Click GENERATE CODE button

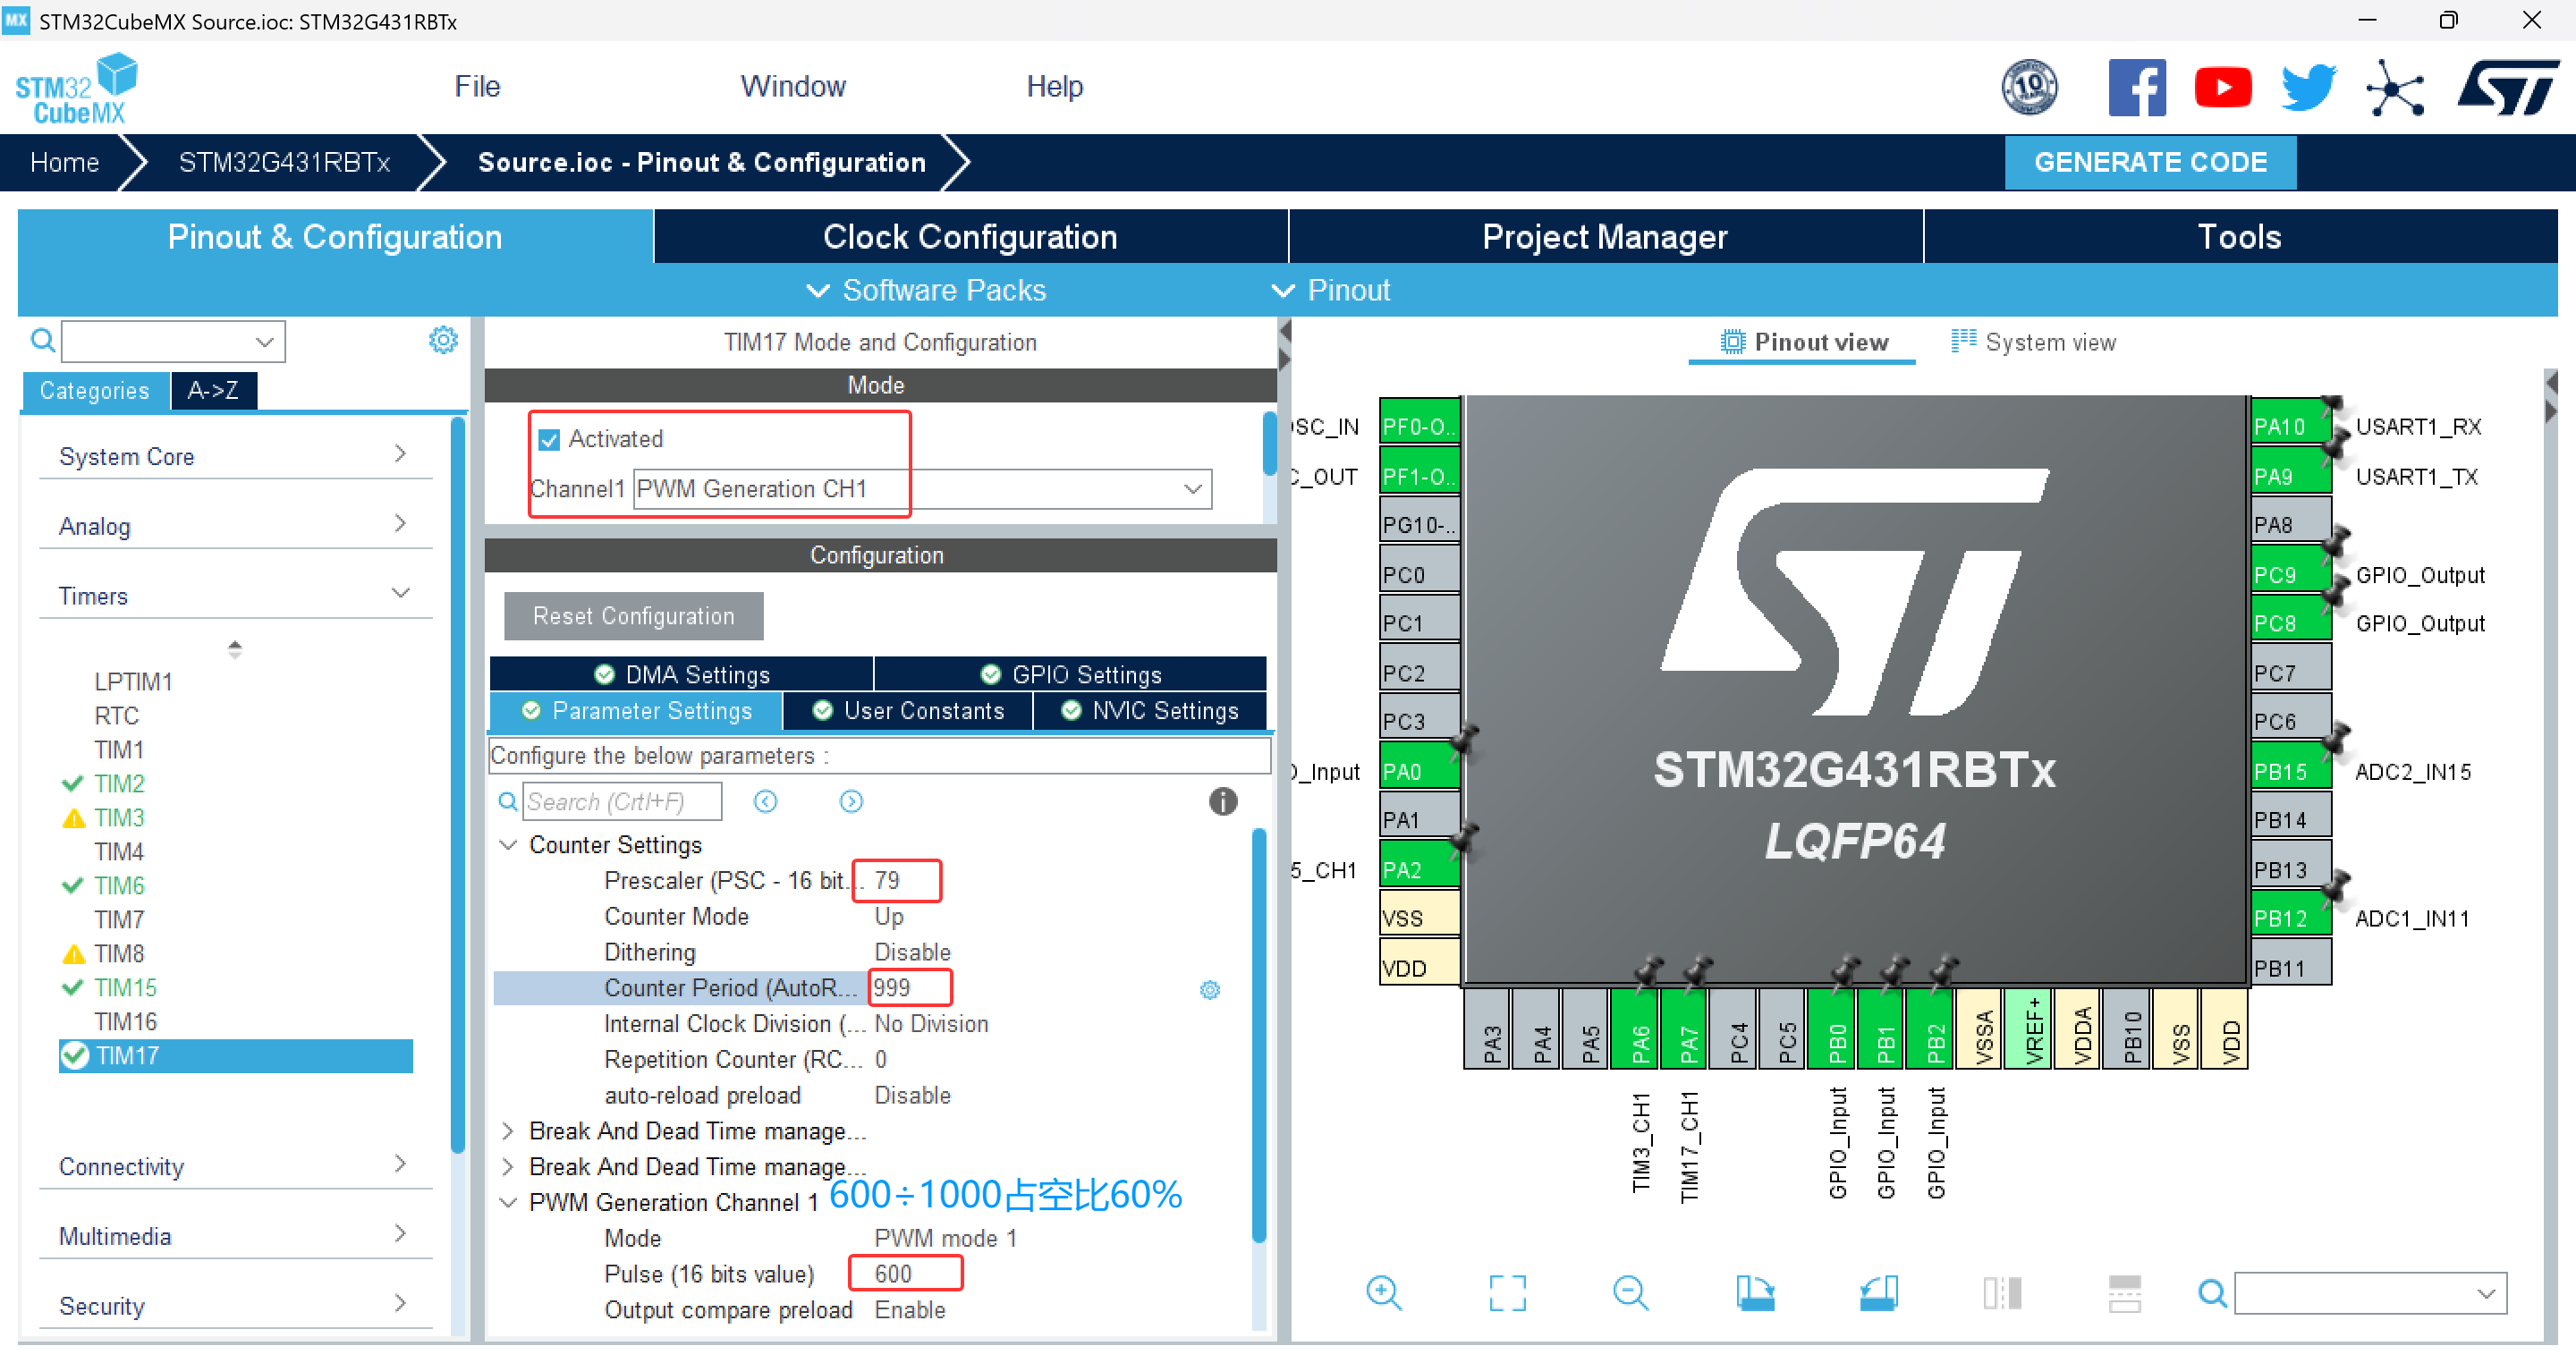coord(2150,162)
